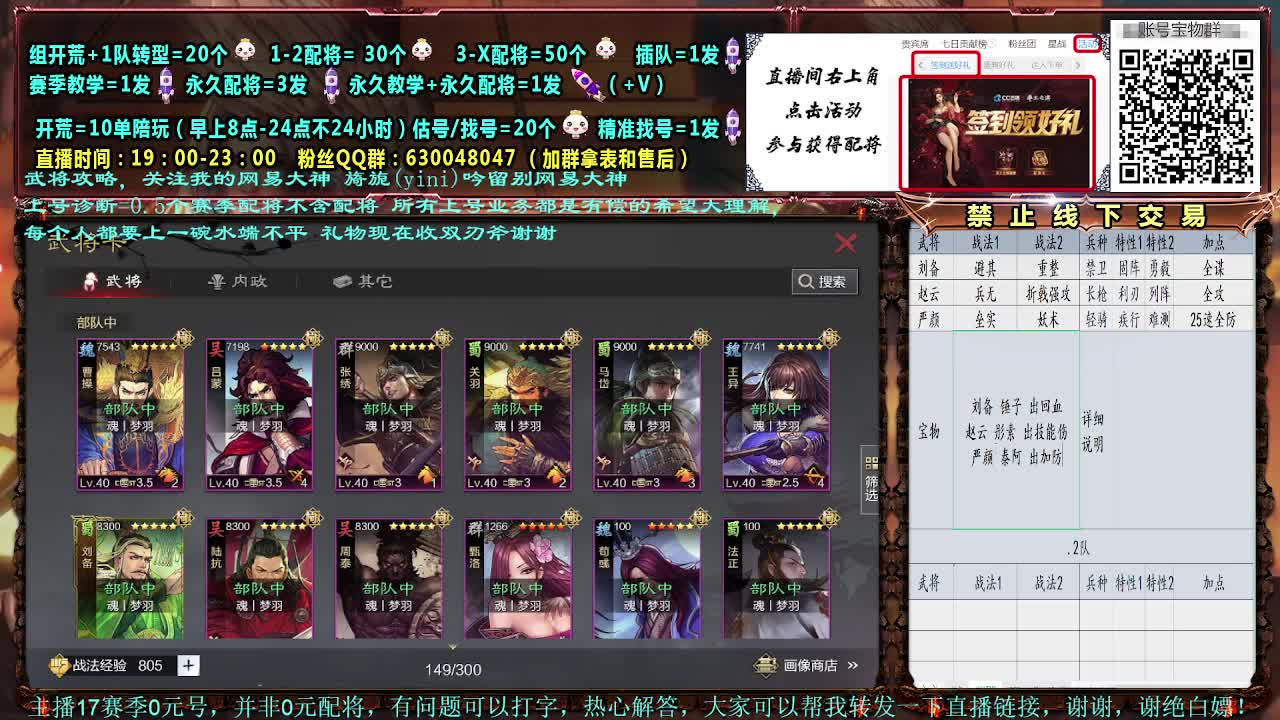Click the 战法经验 book icon
This screenshot has height=720, width=1280.
pos(60,665)
